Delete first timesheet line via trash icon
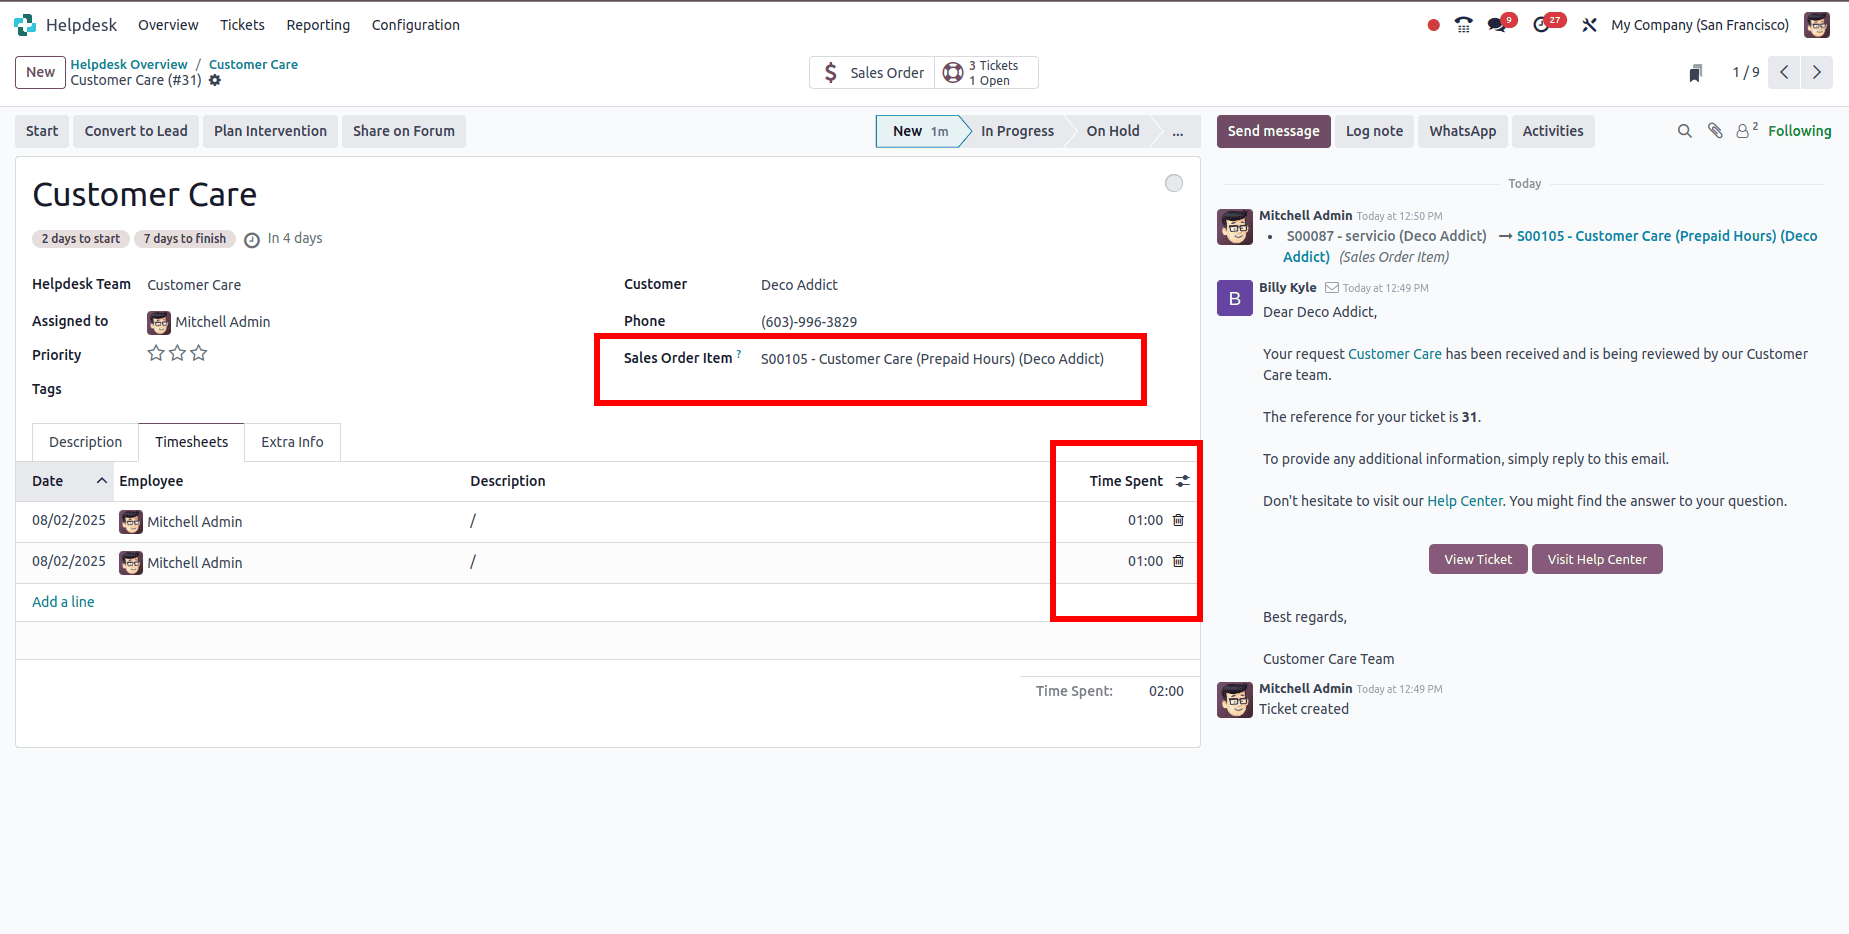 click(x=1178, y=520)
